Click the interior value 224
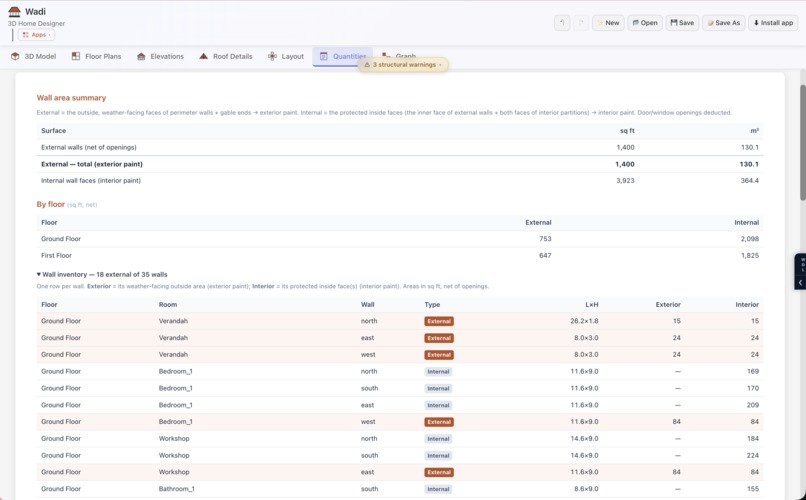The image size is (806, 500). (753, 455)
